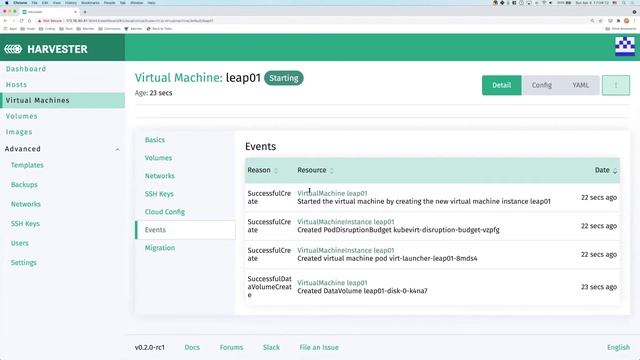Bookmark this page with the star icon
This screenshot has width=640, height=360.
point(600,20)
